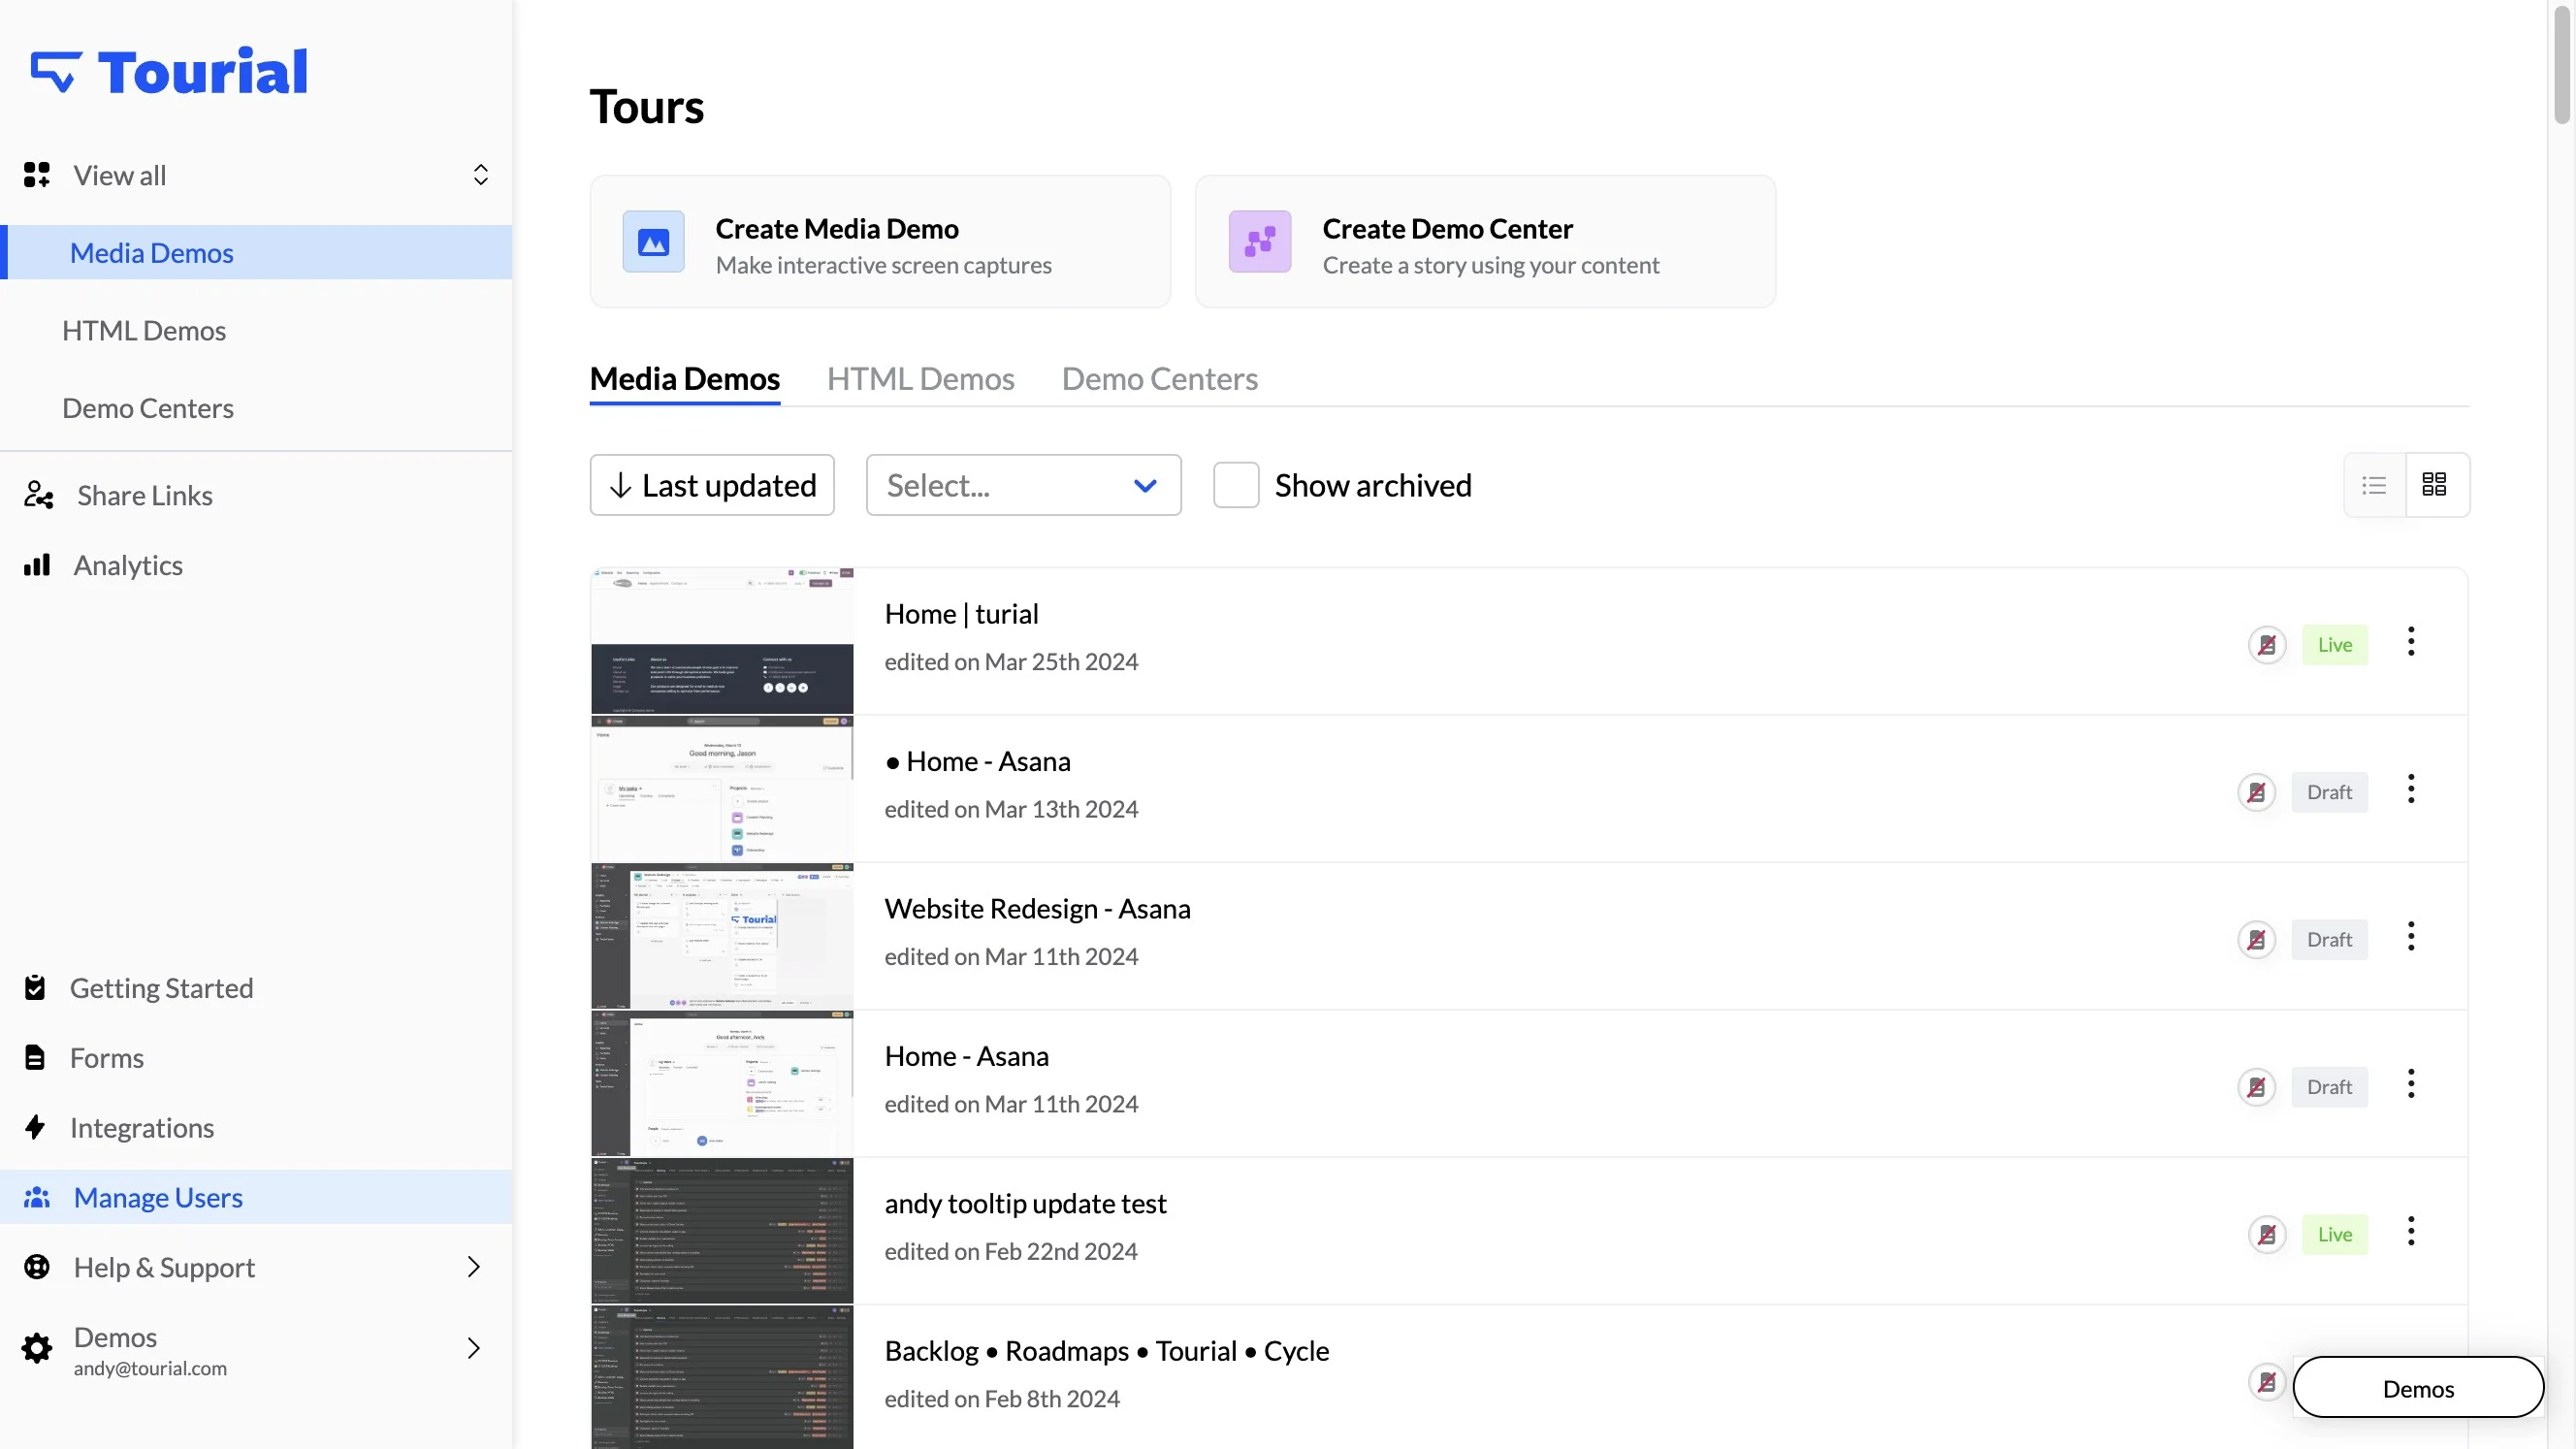This screenshot has height=1449, width=2576.
Task: Click the disabled-form icon on Home - Asana Mar 11th row
Action: click(x=2256, y=1087)
